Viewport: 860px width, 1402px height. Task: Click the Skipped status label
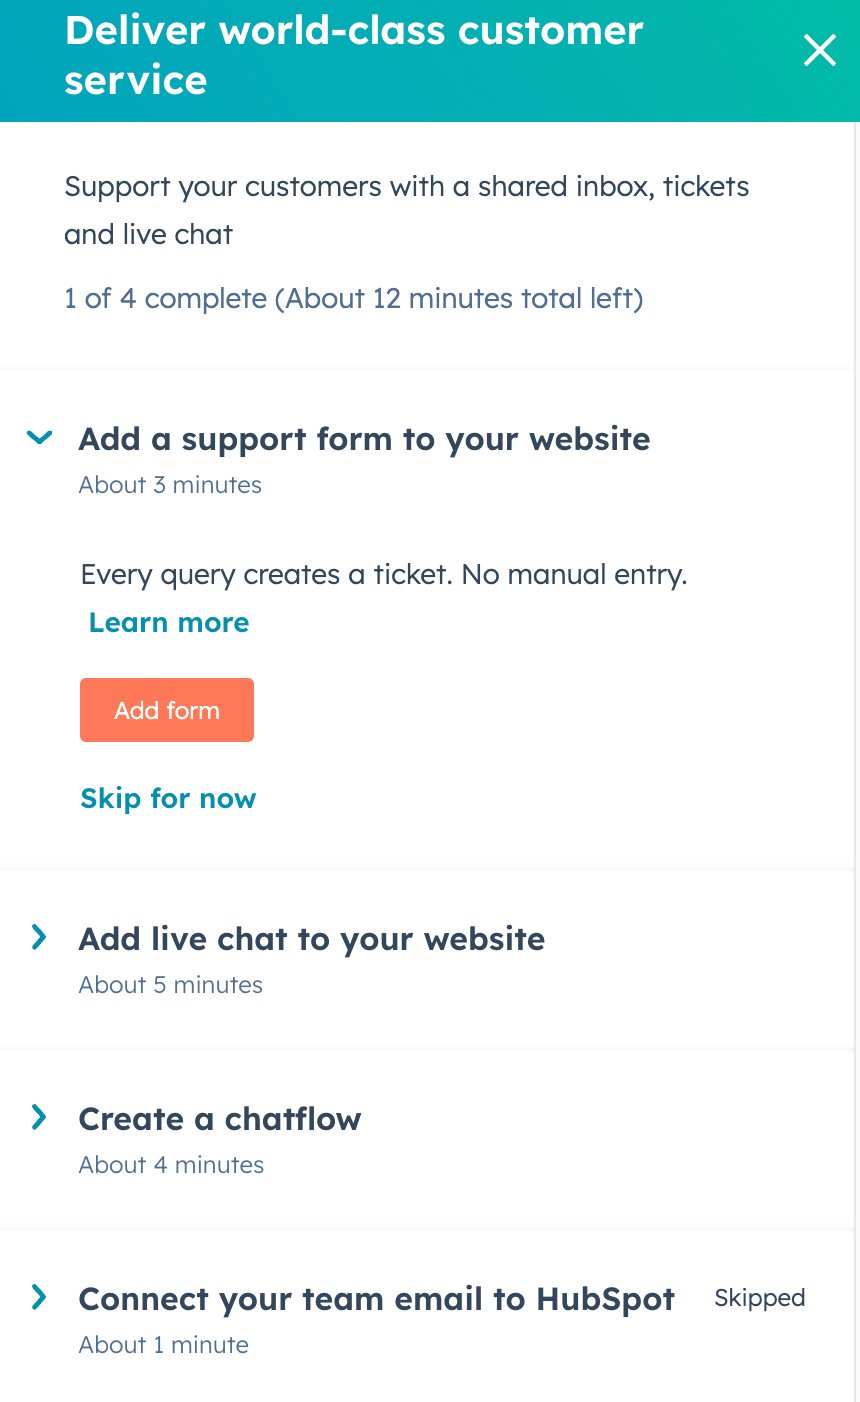(x=759, y=1297)
